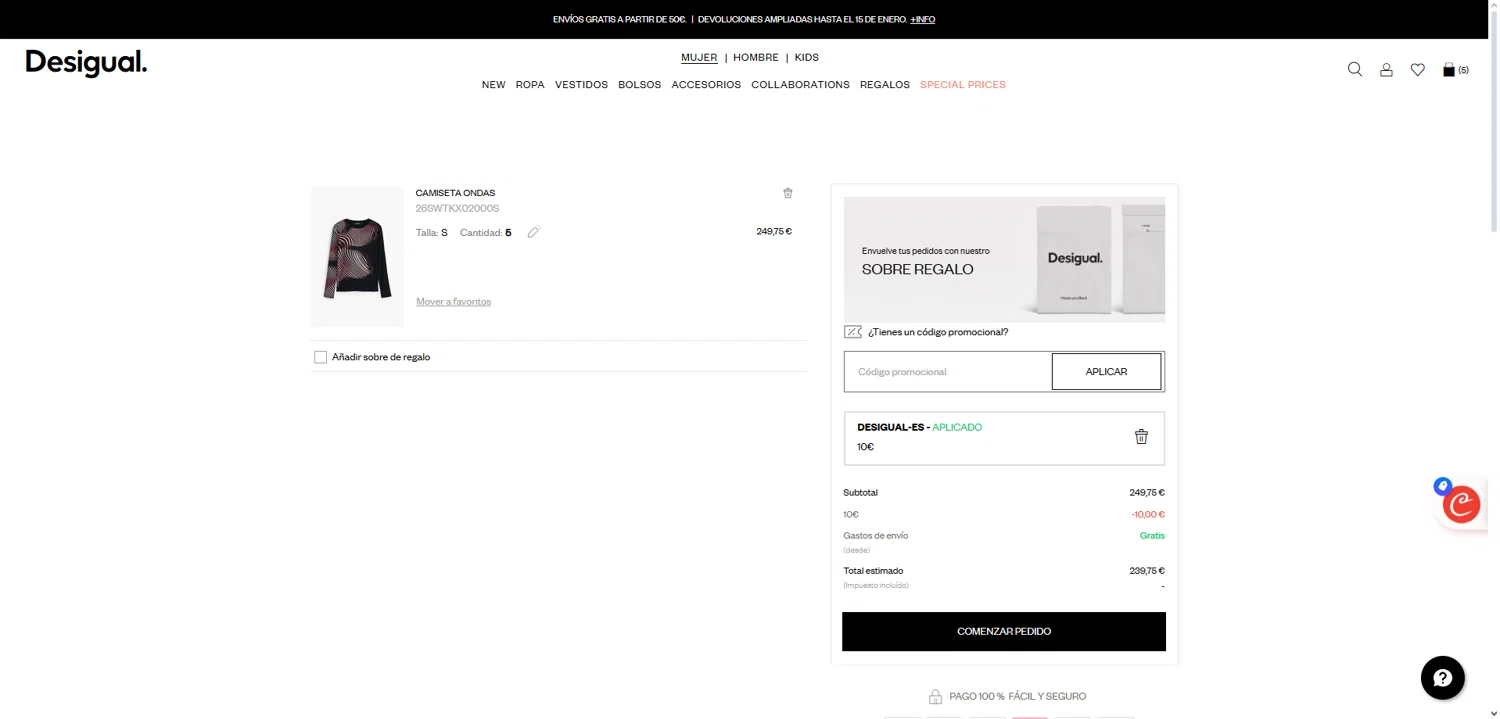This screenshot has width=1500, height=719.
Task: Focus the Código promocional input field
Action: (948, 372)
